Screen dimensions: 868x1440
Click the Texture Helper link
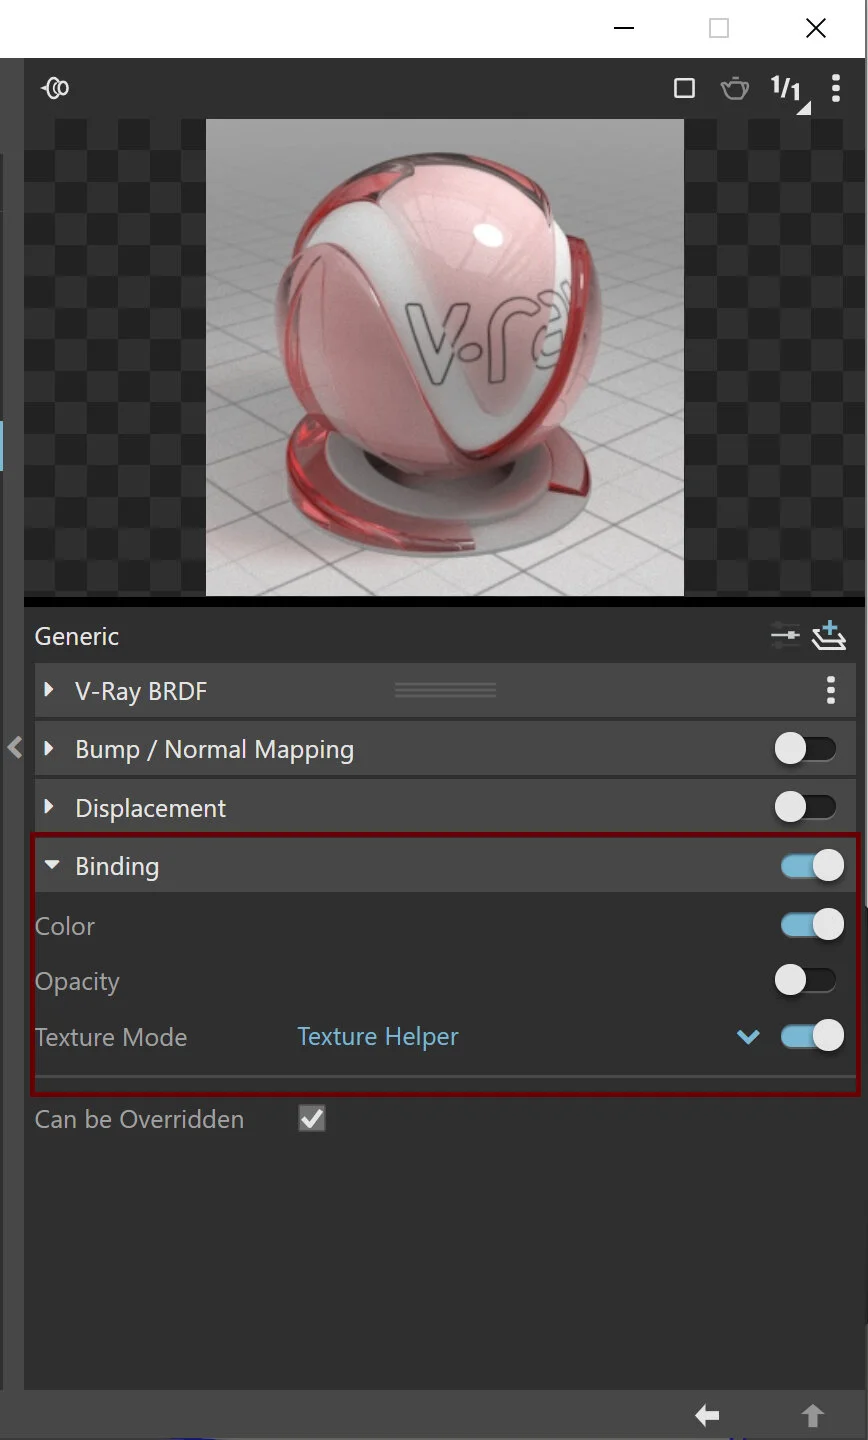377,1037
